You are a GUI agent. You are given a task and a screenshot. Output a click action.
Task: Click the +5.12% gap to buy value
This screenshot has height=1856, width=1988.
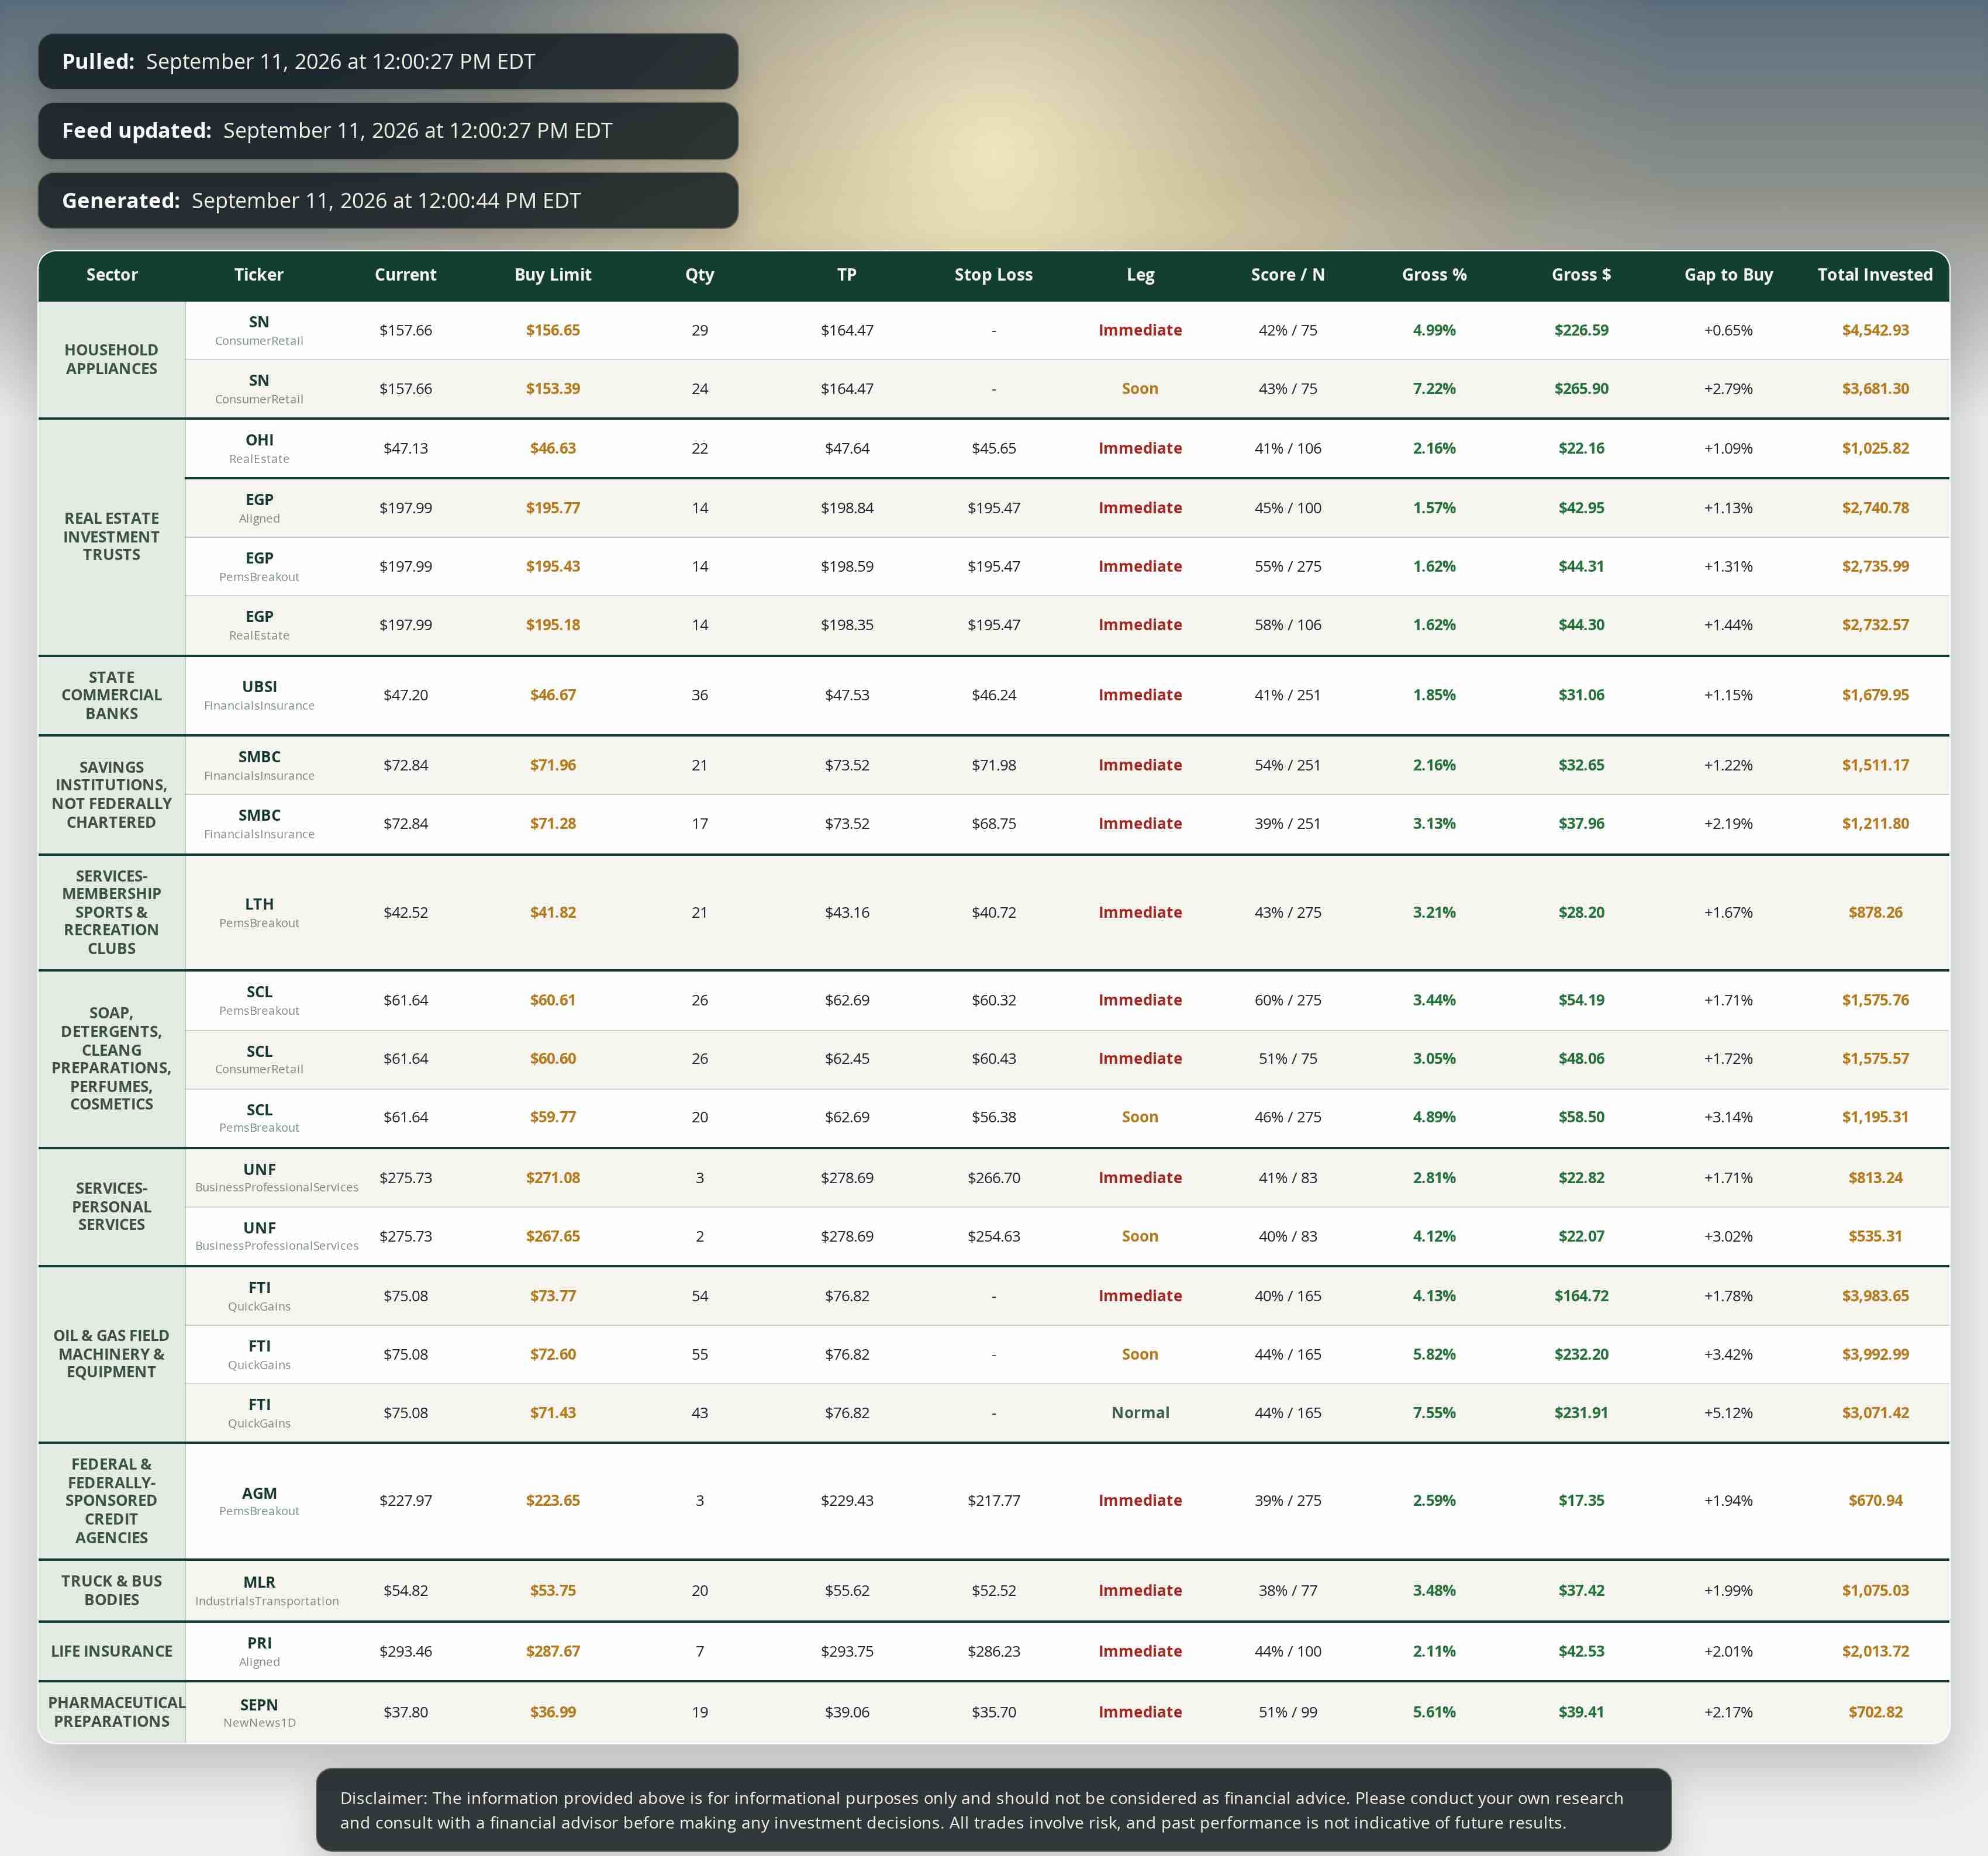coord(1728,1412)
